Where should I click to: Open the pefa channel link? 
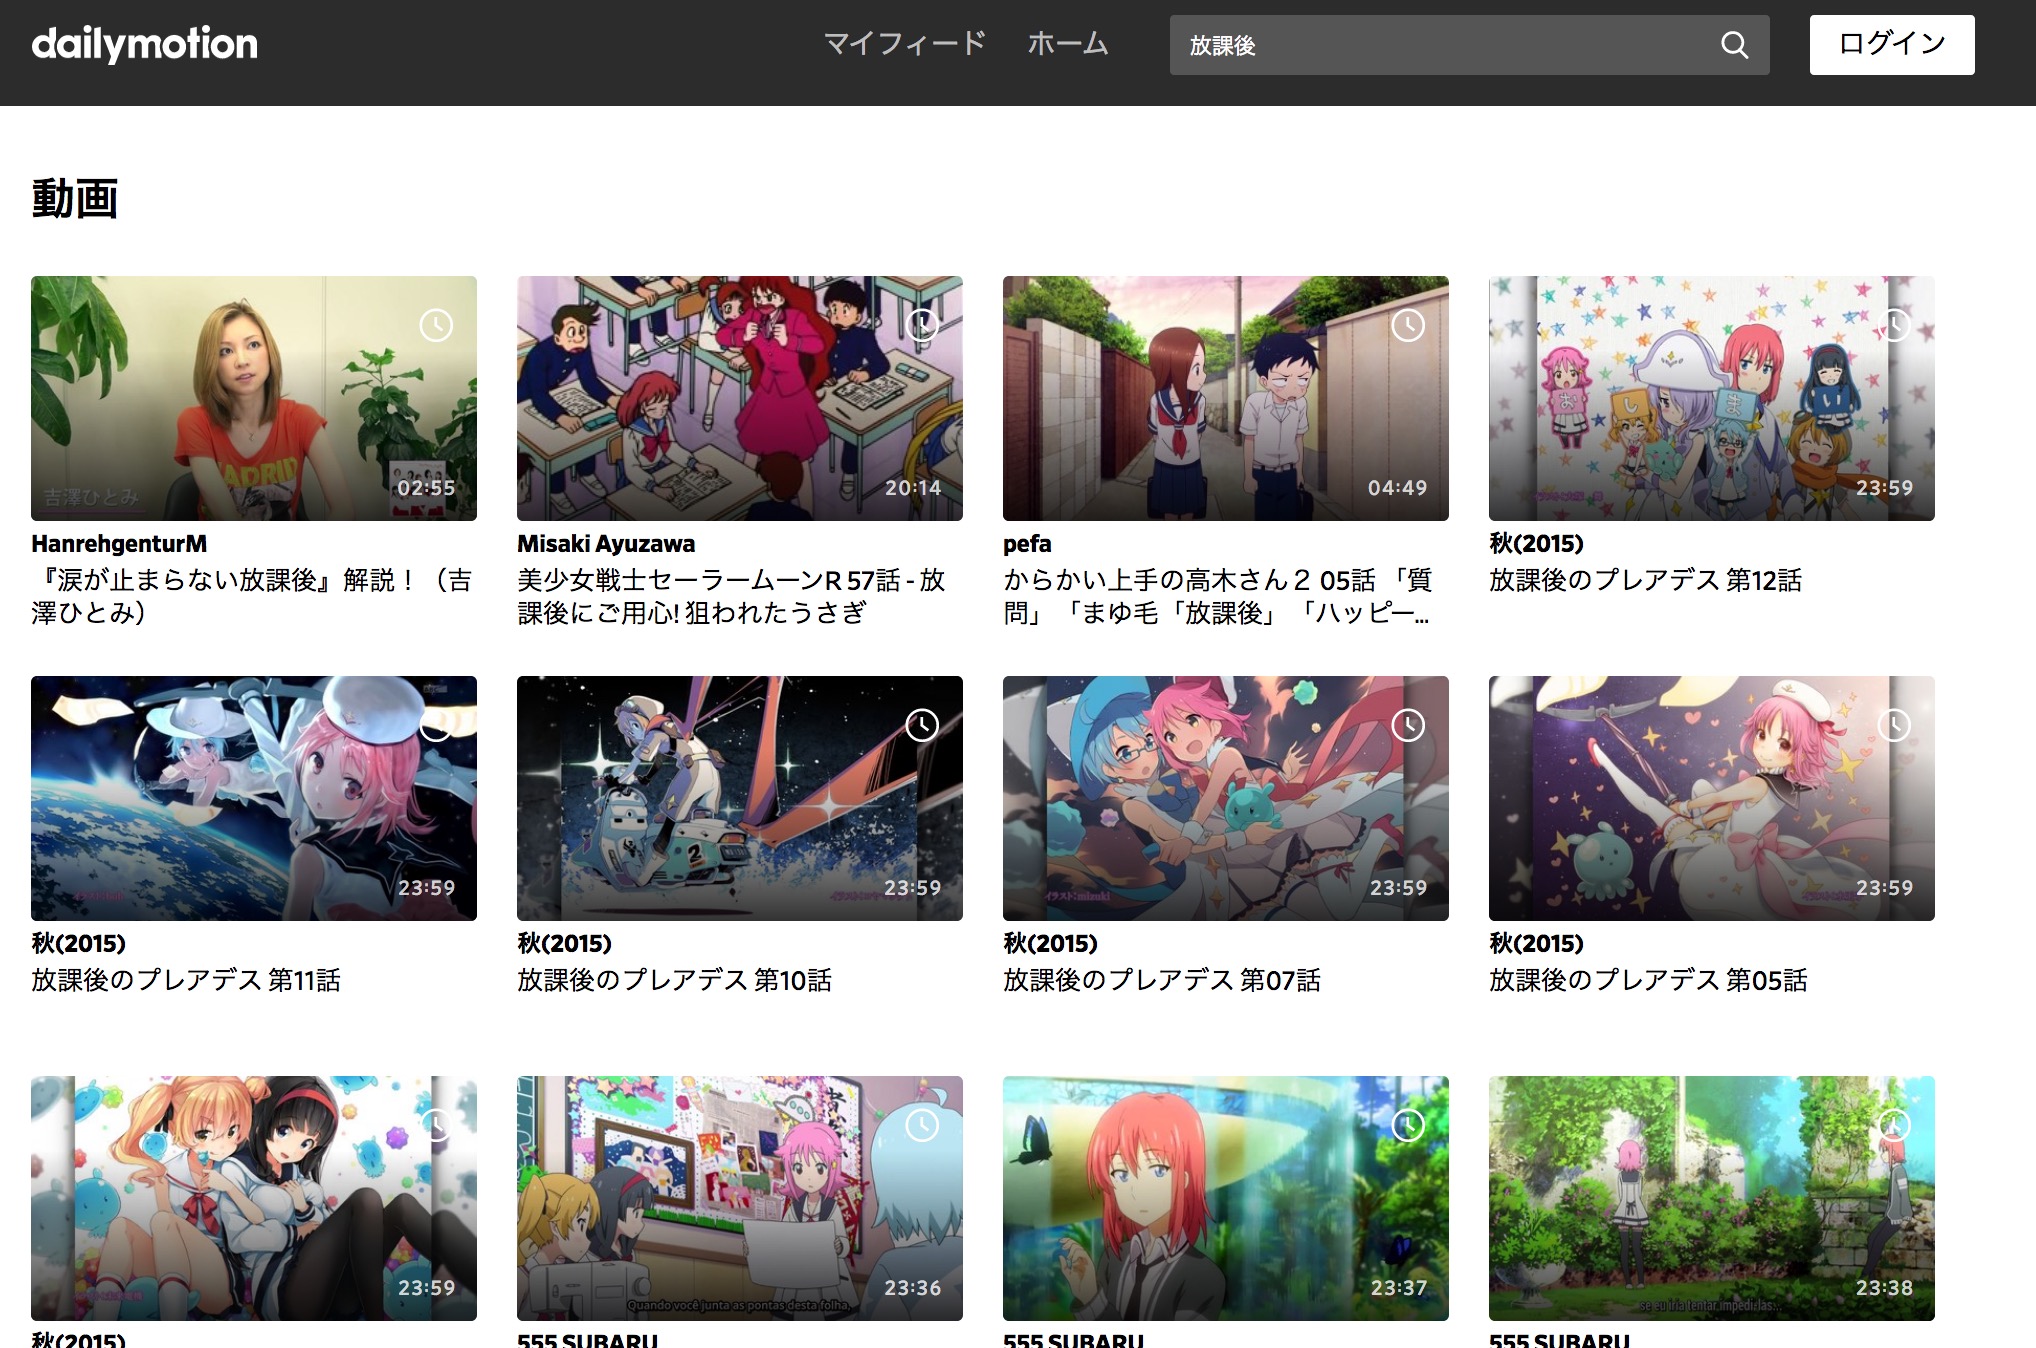1027,544
